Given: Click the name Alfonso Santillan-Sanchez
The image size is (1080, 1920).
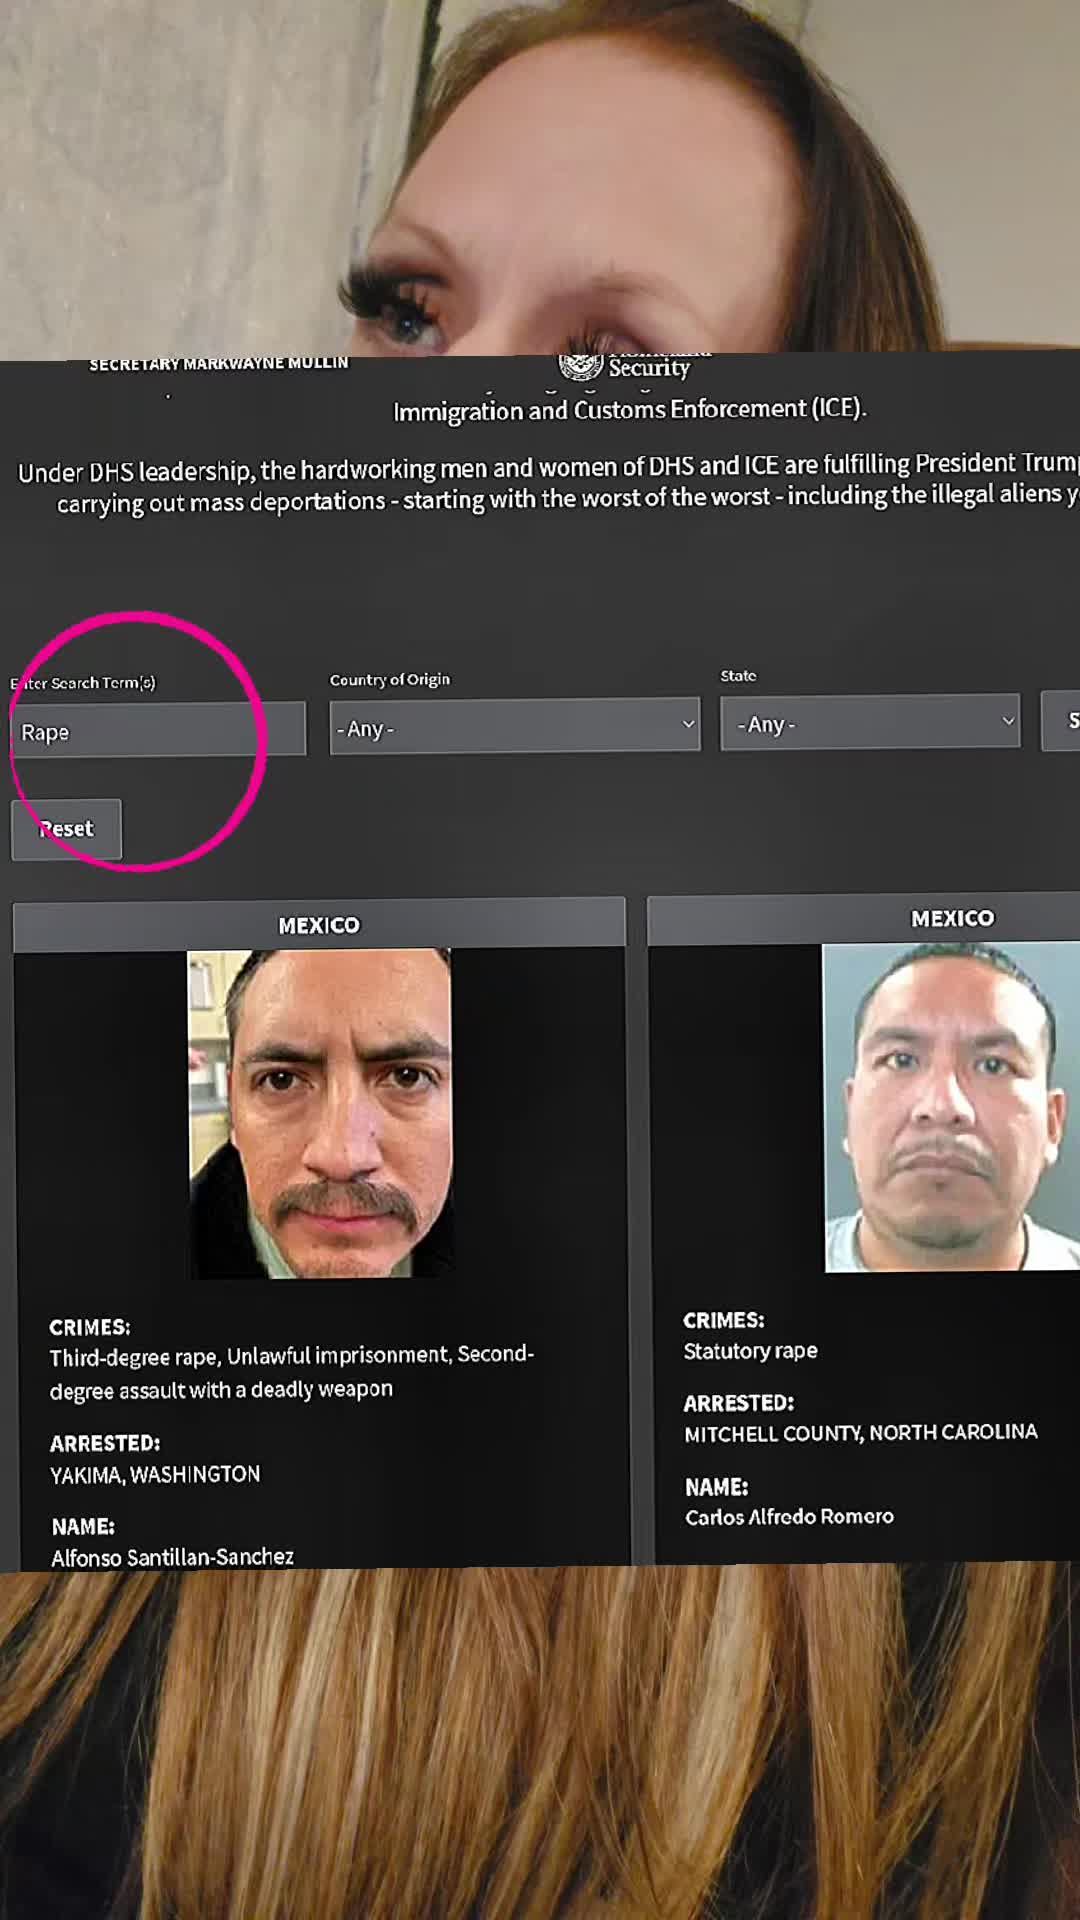Looking at the screenshot, I should (x=172, y=1557).
